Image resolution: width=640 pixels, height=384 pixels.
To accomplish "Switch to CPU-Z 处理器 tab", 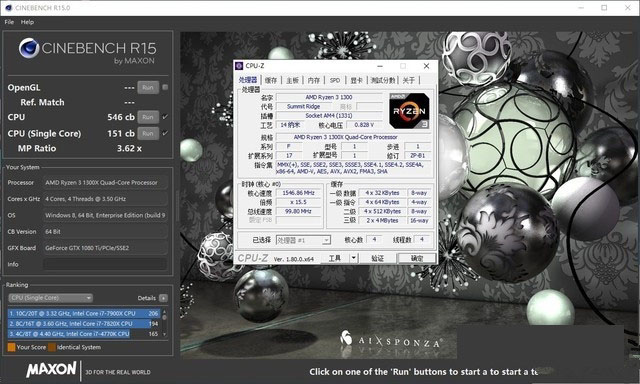I will 248,80.
